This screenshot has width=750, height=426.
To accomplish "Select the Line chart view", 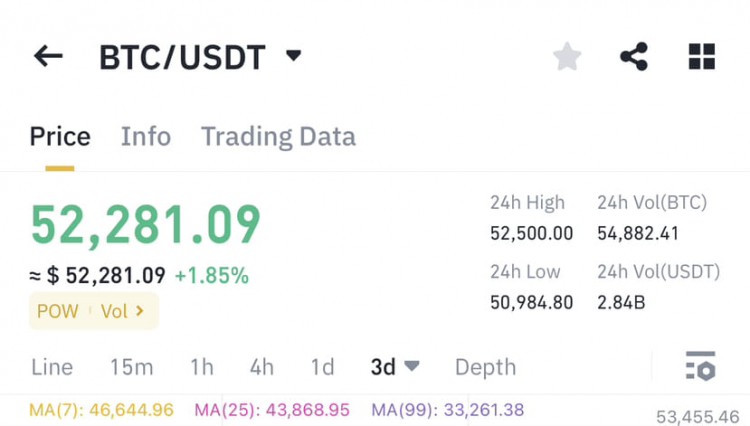I will 52,367.
